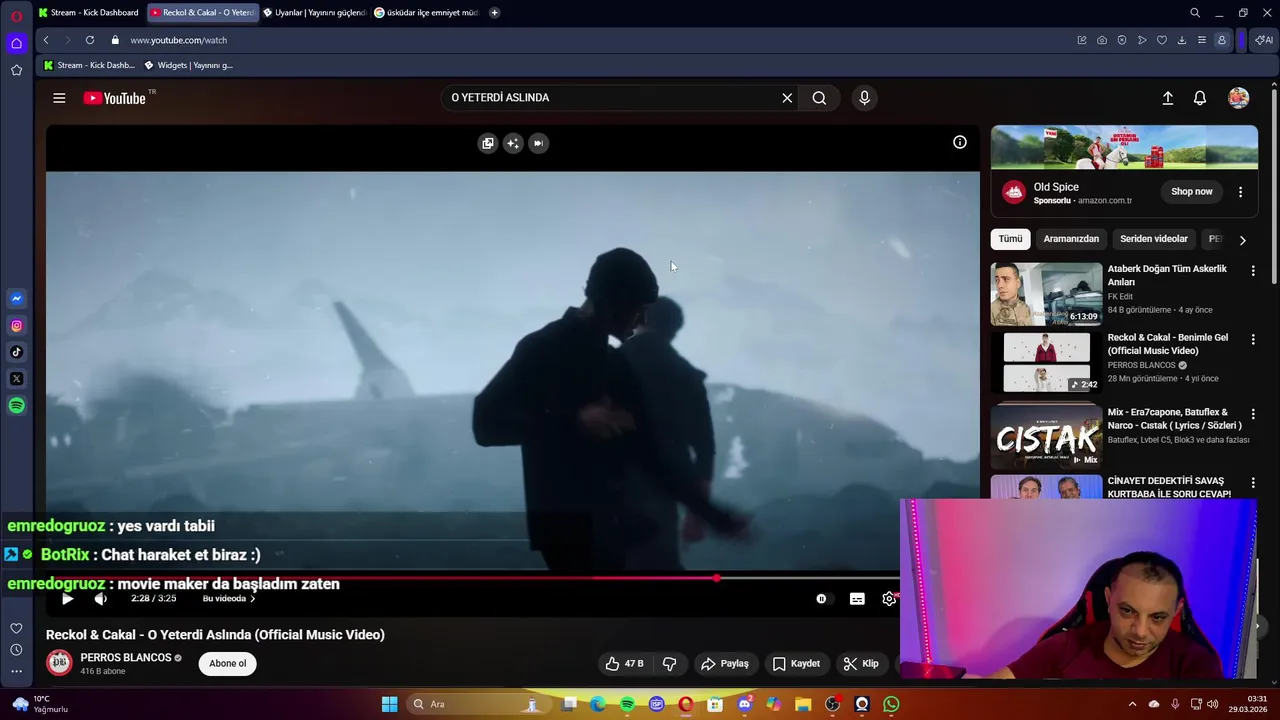1280x720 pixels.
Task: Open Windows Start menu
Action: tap(389, 704)
